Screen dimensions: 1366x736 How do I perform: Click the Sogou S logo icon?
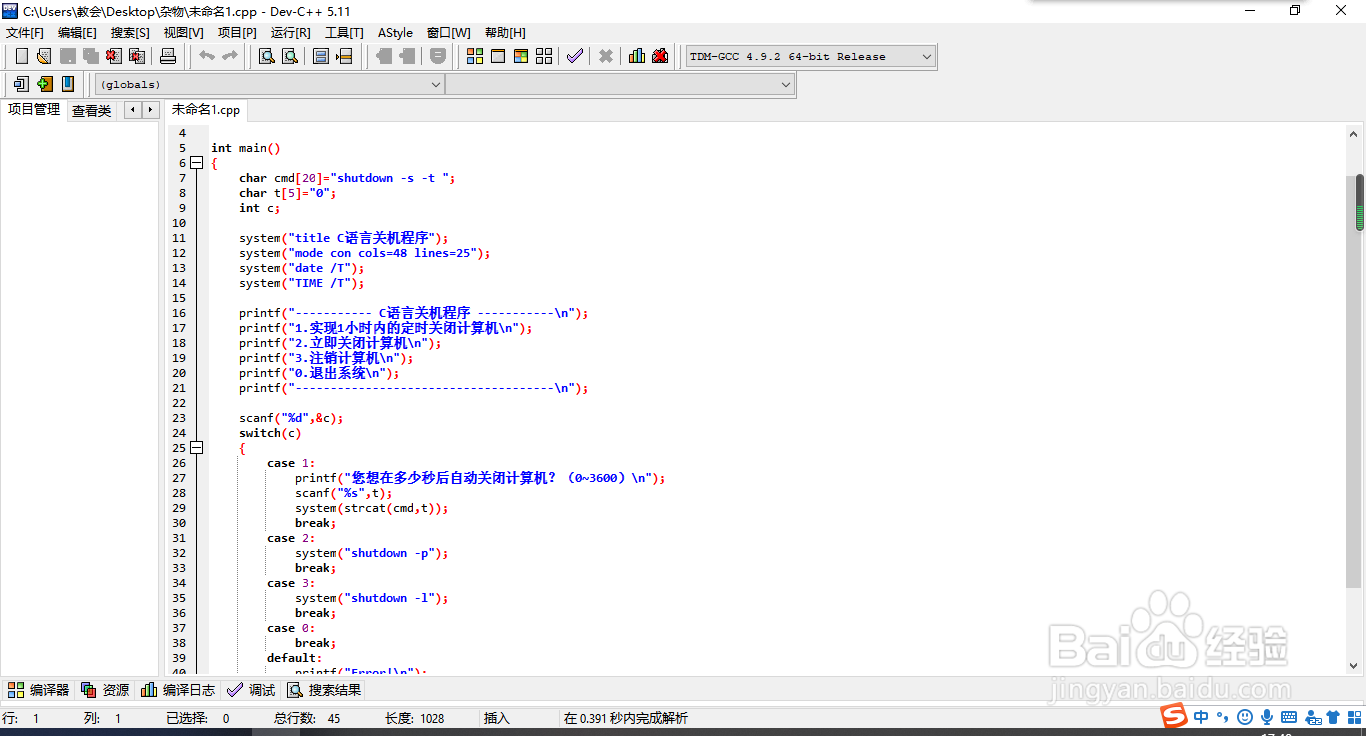click(1173, 715)
